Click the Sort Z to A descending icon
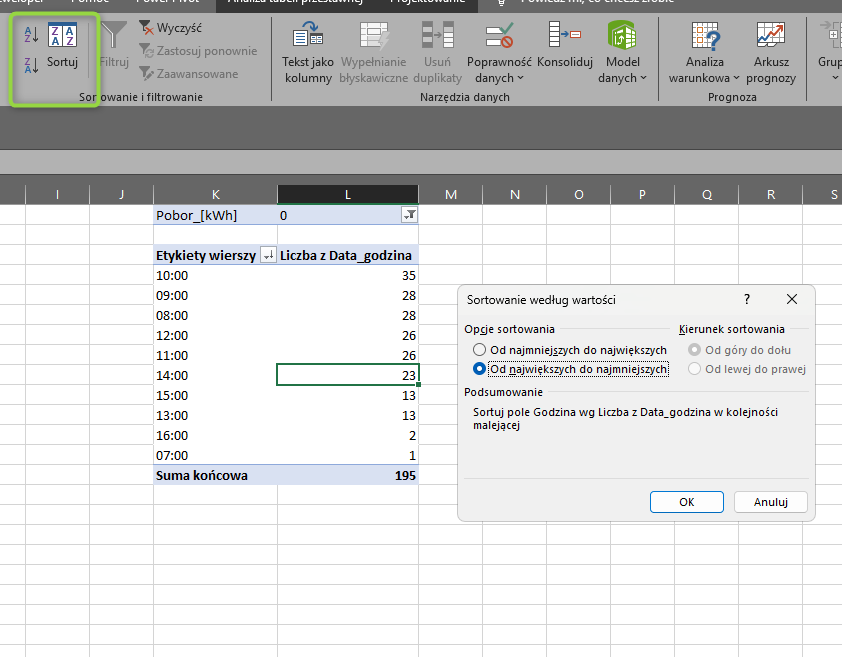The image size is (842, 657). coord(30,66)
